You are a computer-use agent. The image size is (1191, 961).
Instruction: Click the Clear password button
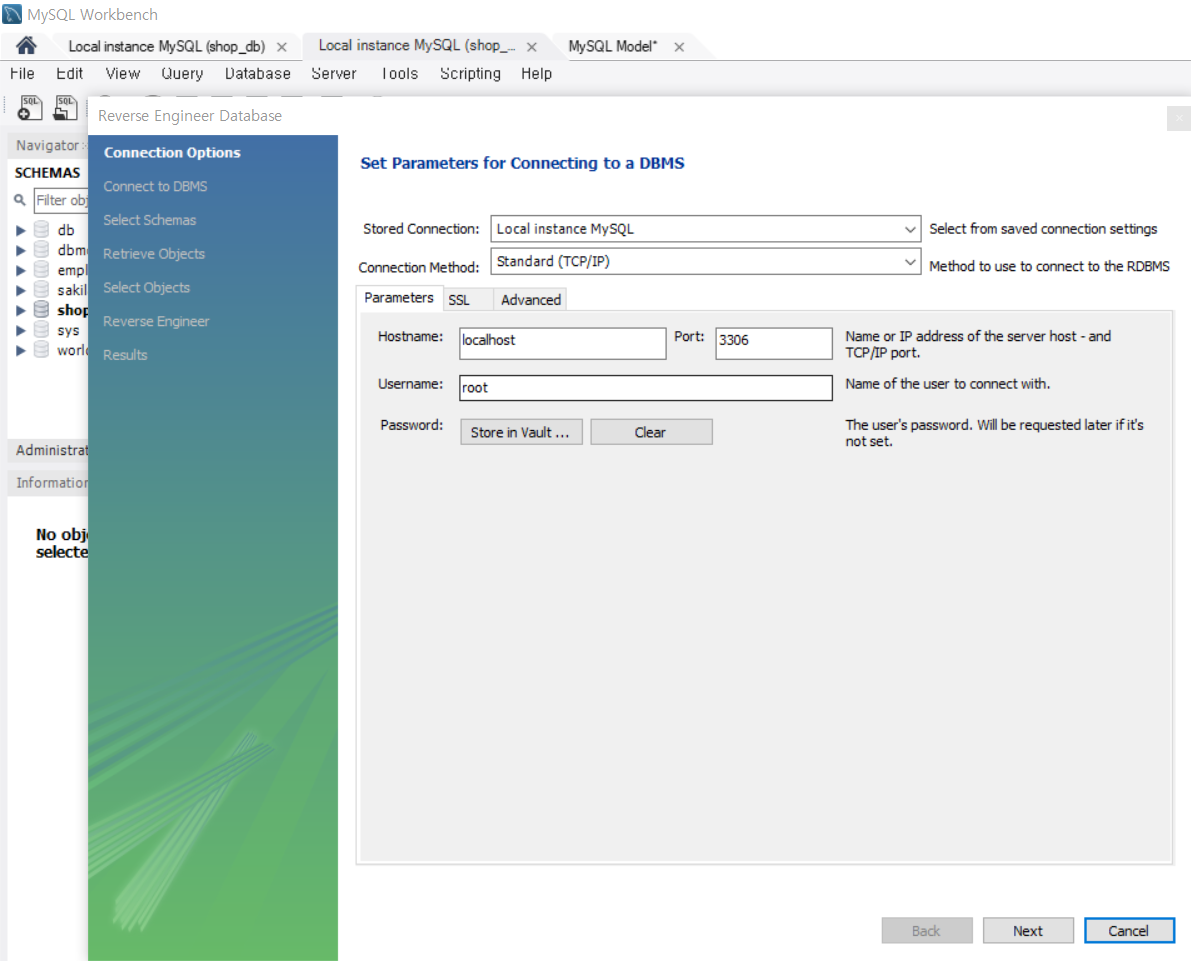(x=651, y=432)
